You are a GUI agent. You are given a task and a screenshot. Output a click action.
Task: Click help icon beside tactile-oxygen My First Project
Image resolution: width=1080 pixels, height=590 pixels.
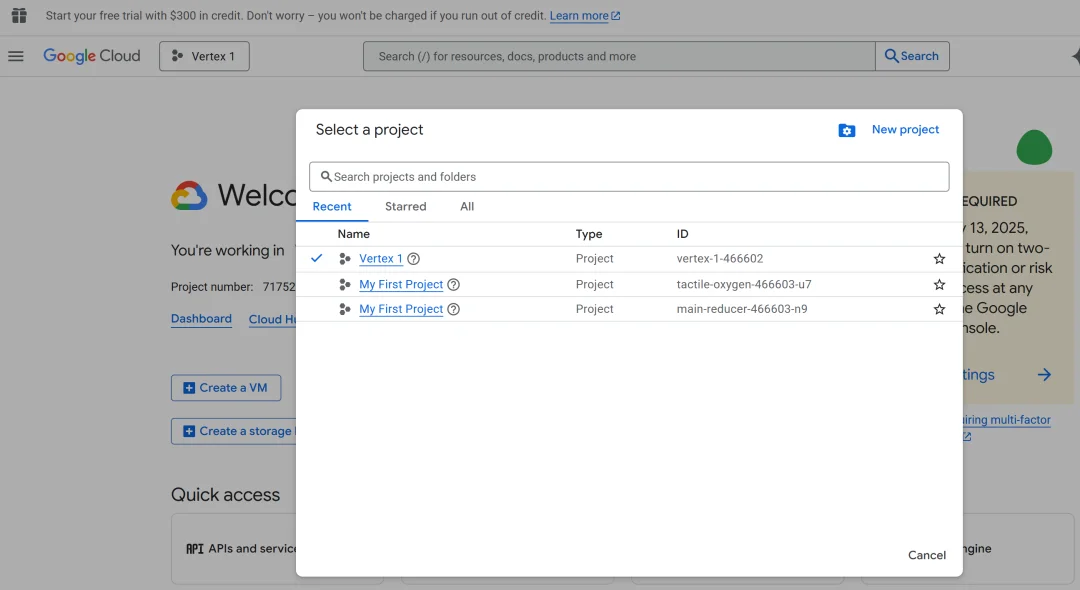tap(453, 285)
